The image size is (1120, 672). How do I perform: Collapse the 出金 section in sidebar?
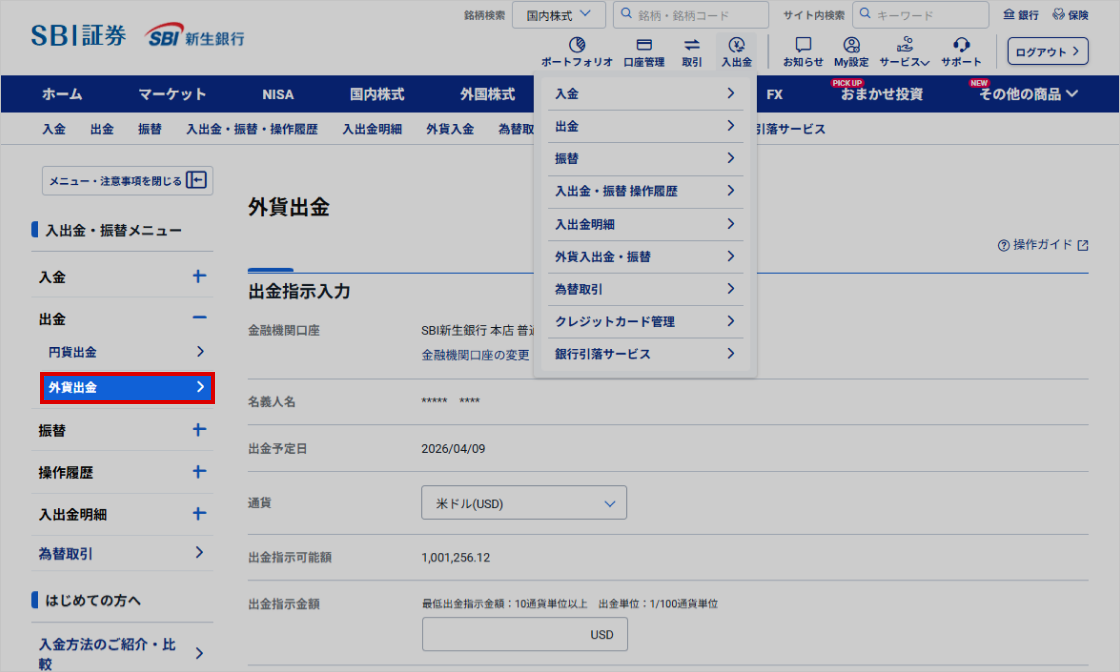pyautogui.click(x=199, y=318)
